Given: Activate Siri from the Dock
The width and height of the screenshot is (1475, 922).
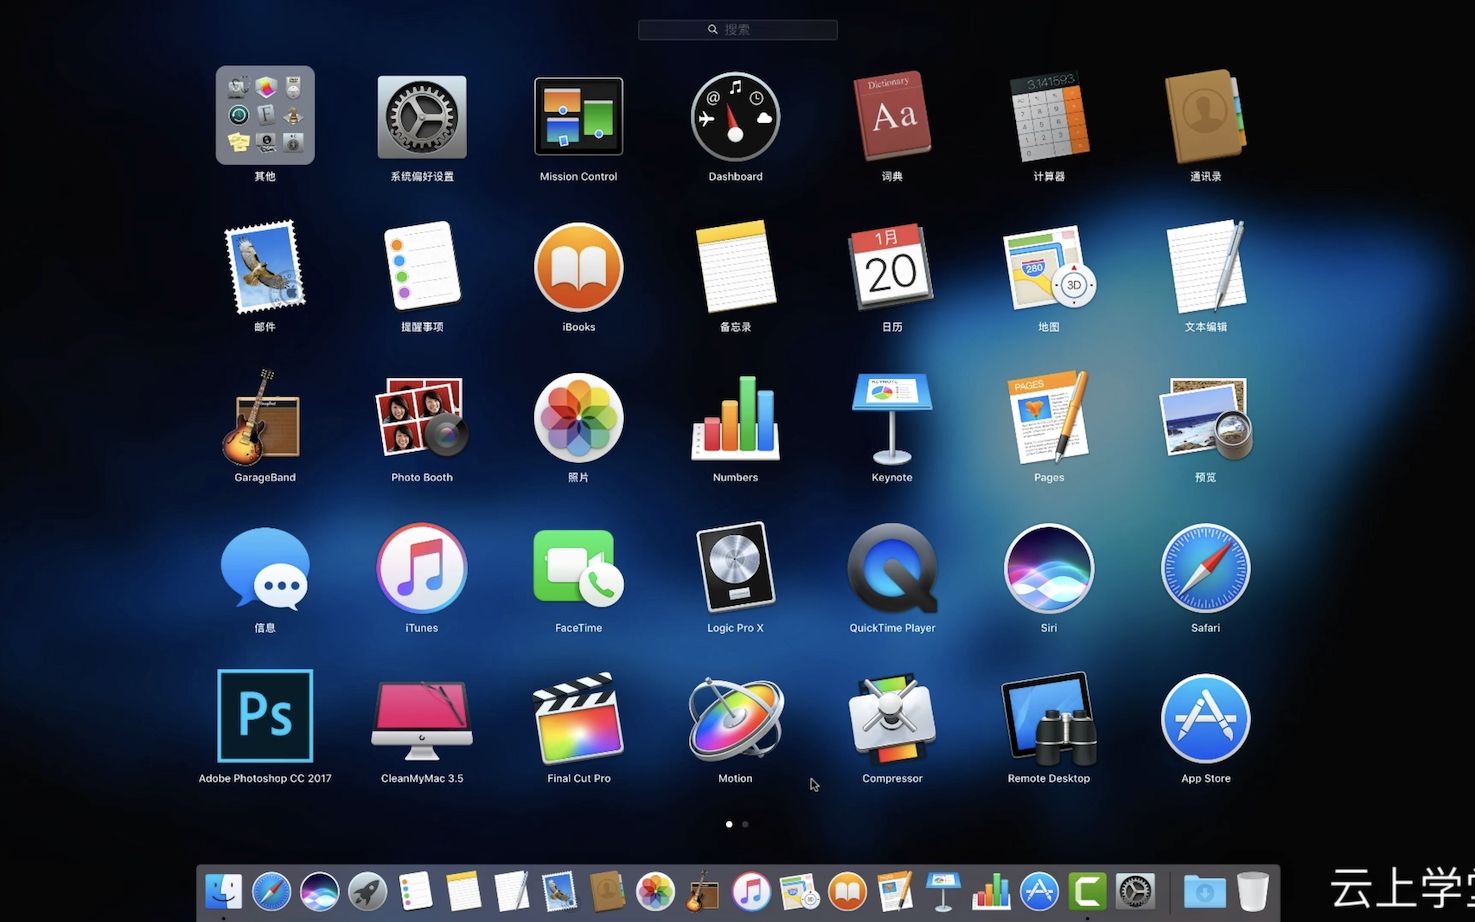Looking at the screenshot, I should coord(319,891).
